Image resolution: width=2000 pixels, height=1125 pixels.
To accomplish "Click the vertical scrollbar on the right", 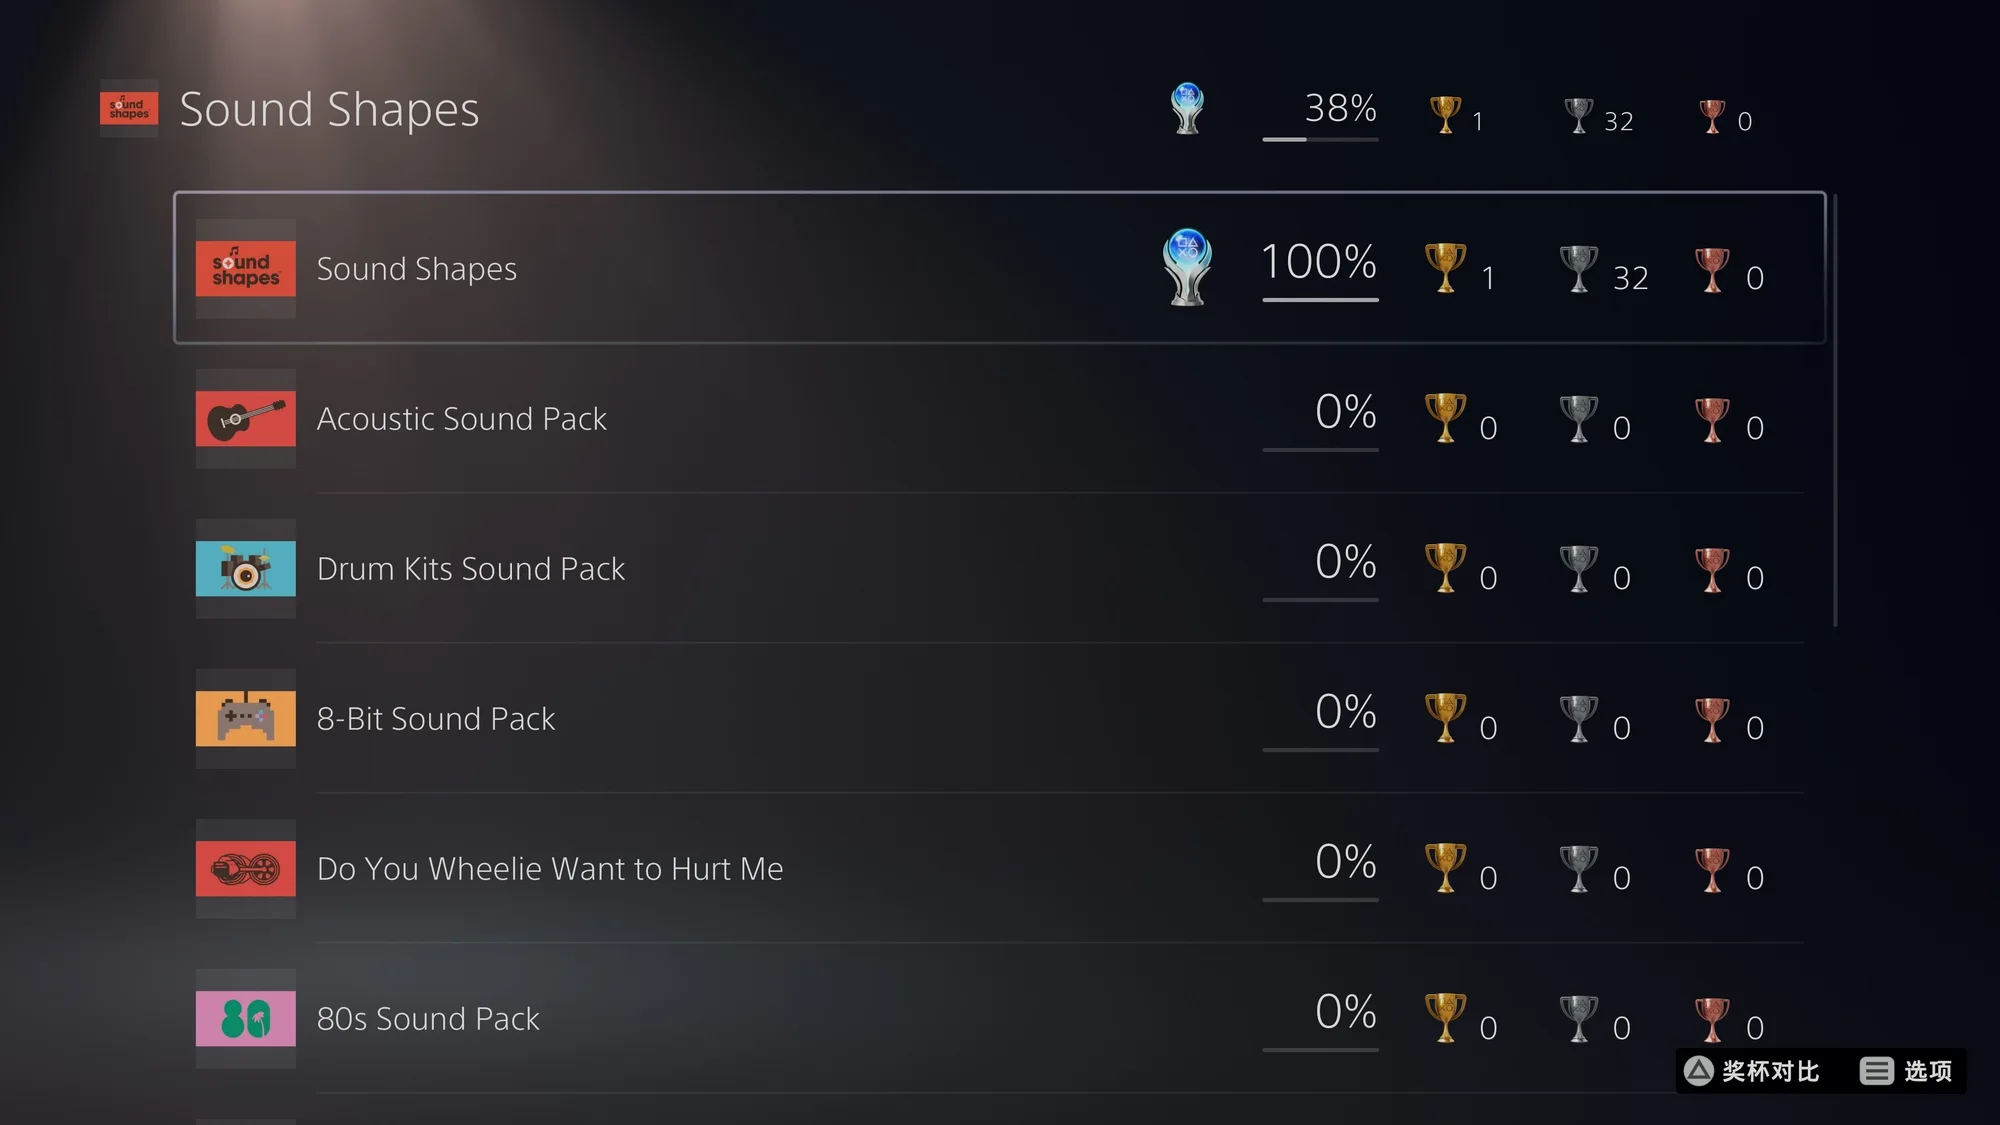I will coord(1834,410).
